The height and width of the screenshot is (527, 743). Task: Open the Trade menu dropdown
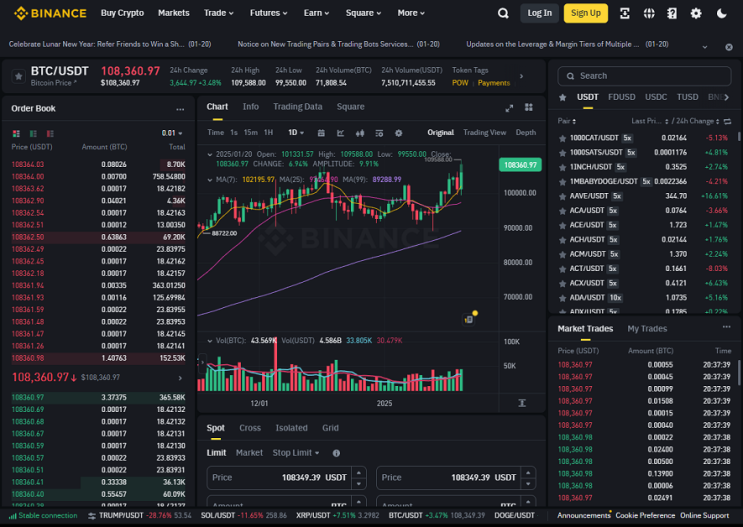coord(218,13)
